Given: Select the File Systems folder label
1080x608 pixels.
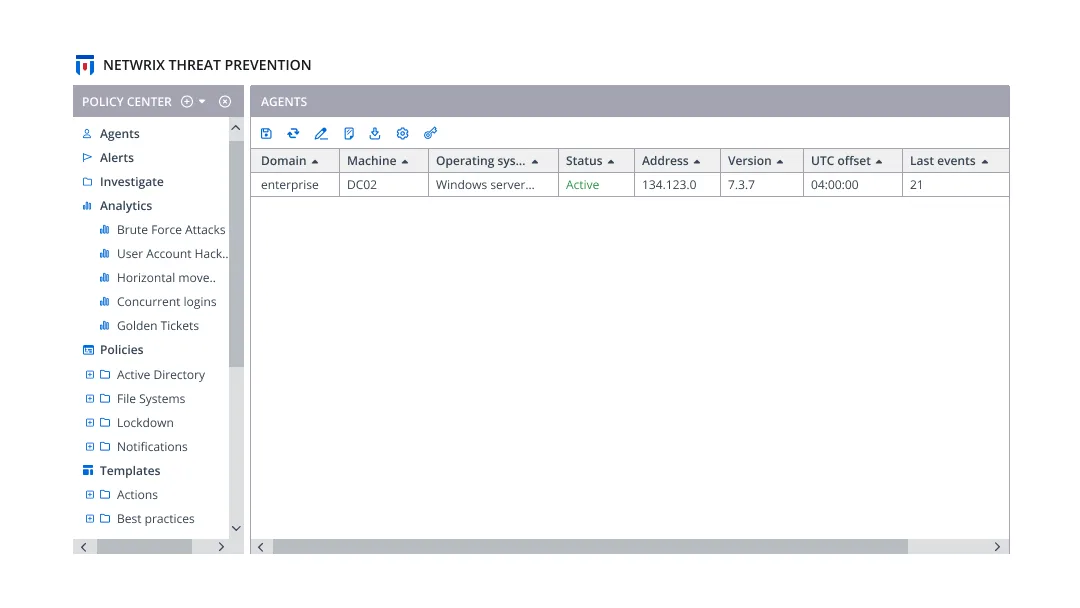Looking at the screenshot, I should (151, 399).
